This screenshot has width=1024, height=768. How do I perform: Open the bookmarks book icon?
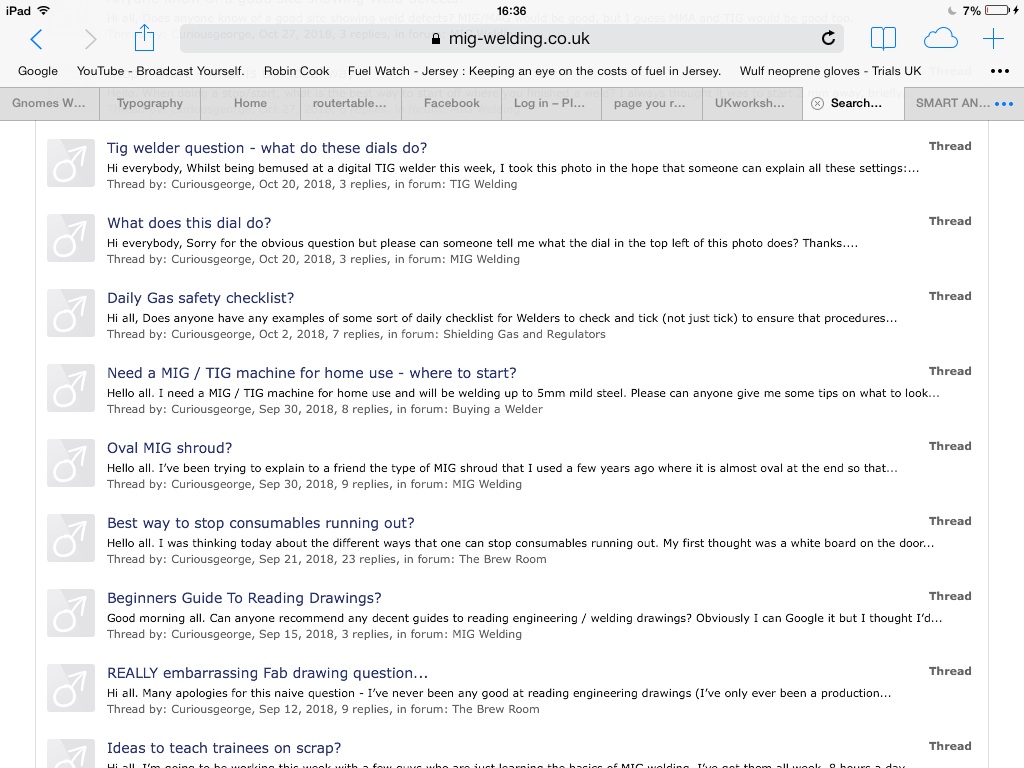tap(884, 39)
